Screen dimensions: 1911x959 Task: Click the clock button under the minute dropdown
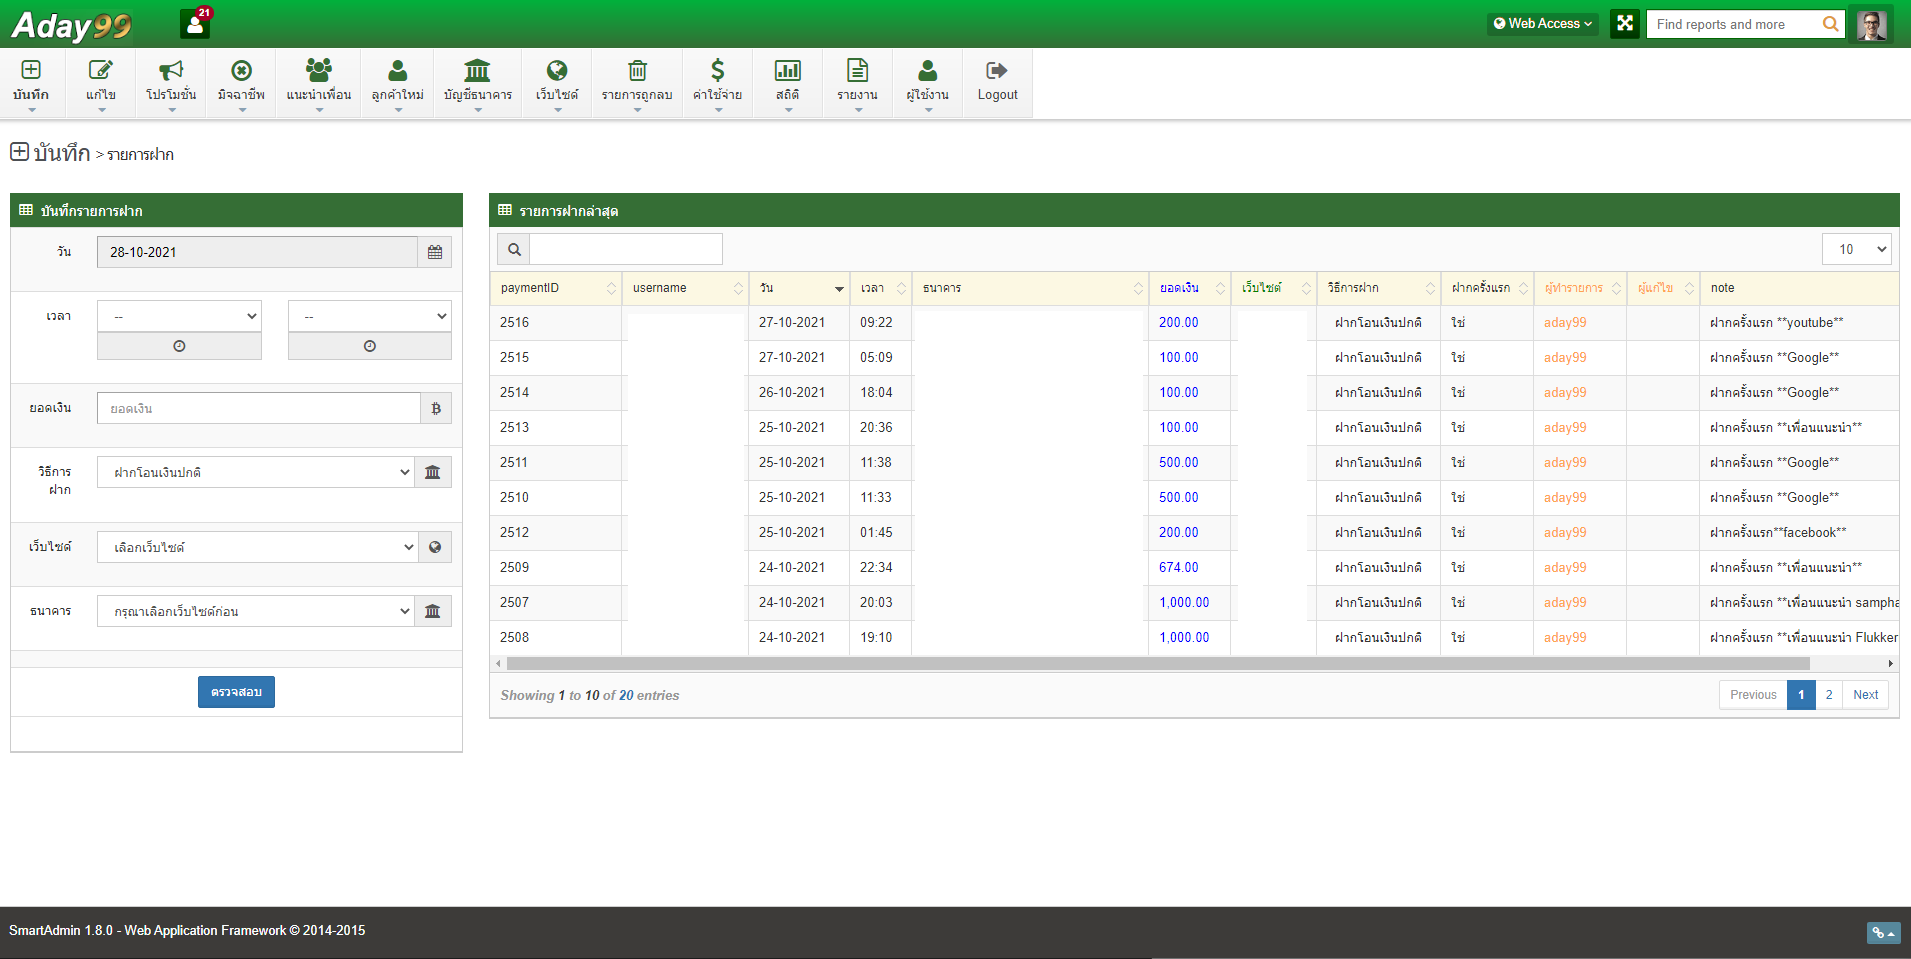(x=370, y=346)
